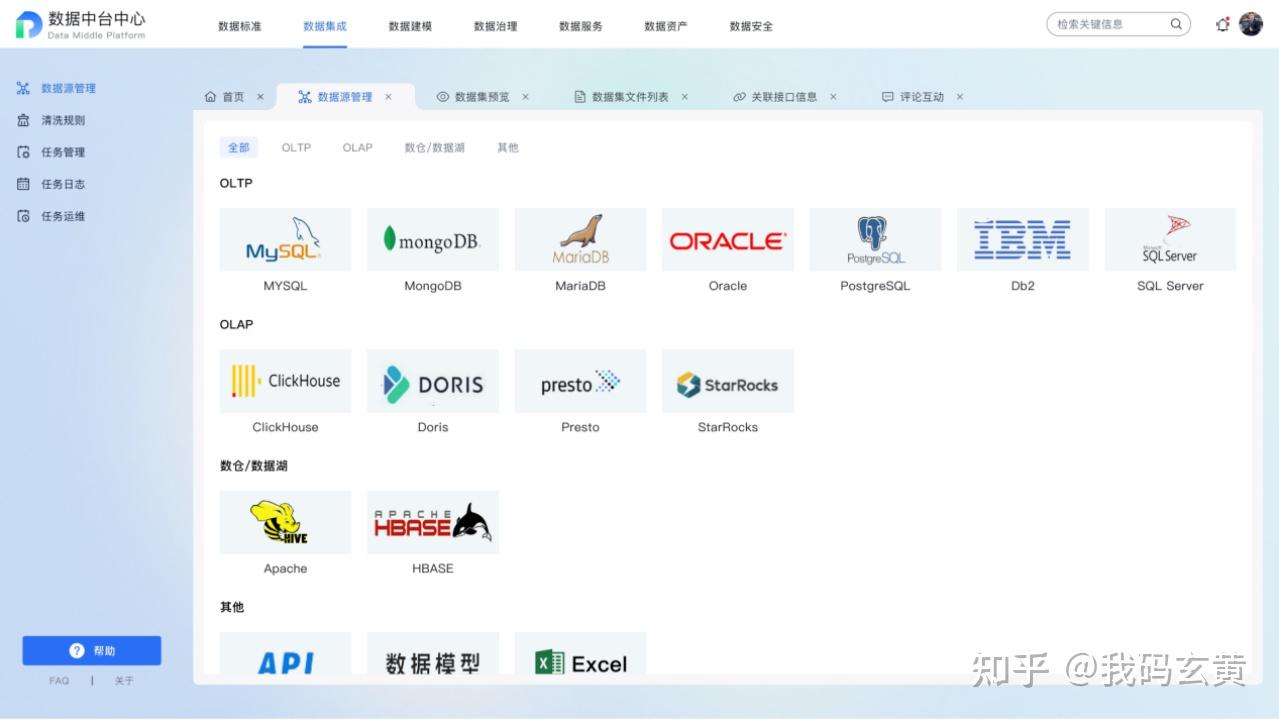Select the StarRocks logo tile
Screen dimensions: 1279x720
(x=728, y=381)
